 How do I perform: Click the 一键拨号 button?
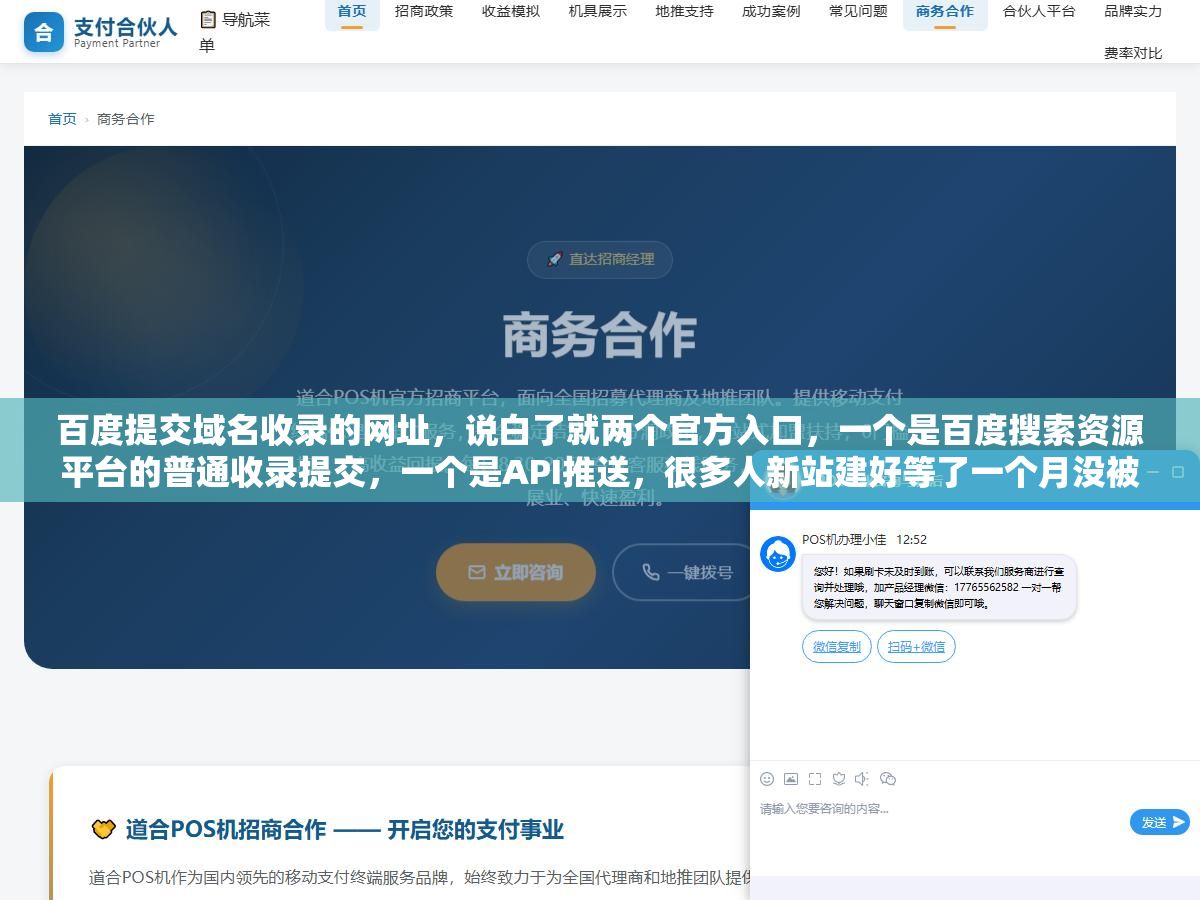point(686,572)
